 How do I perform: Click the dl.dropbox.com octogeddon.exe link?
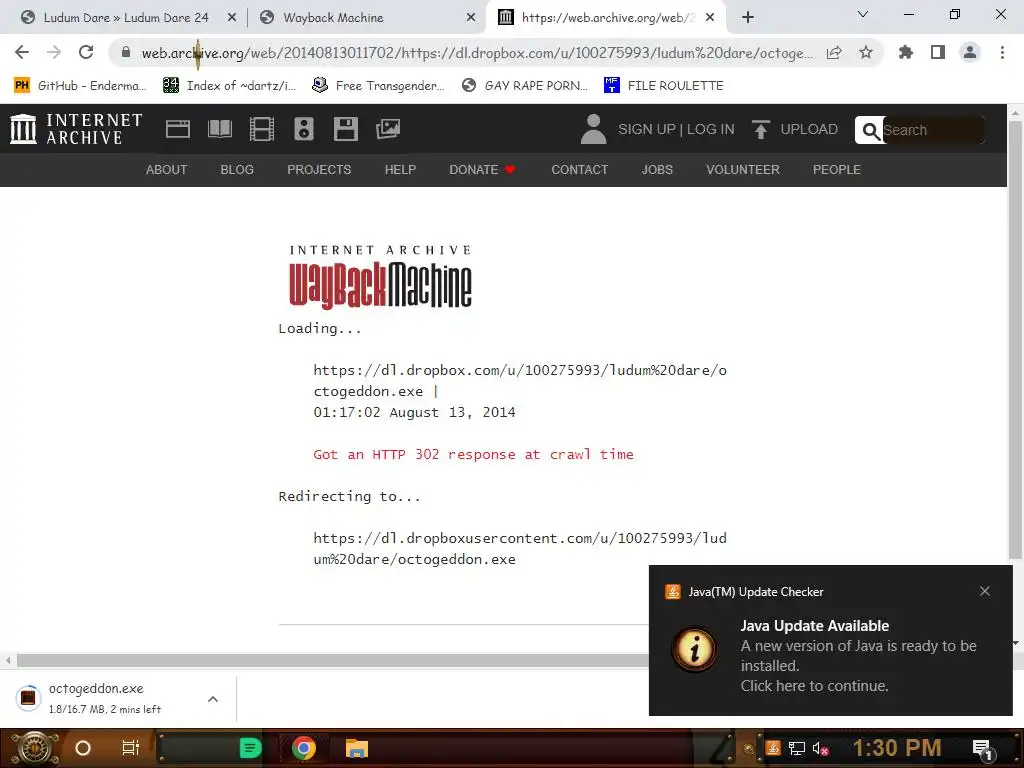tap(520, 381)
